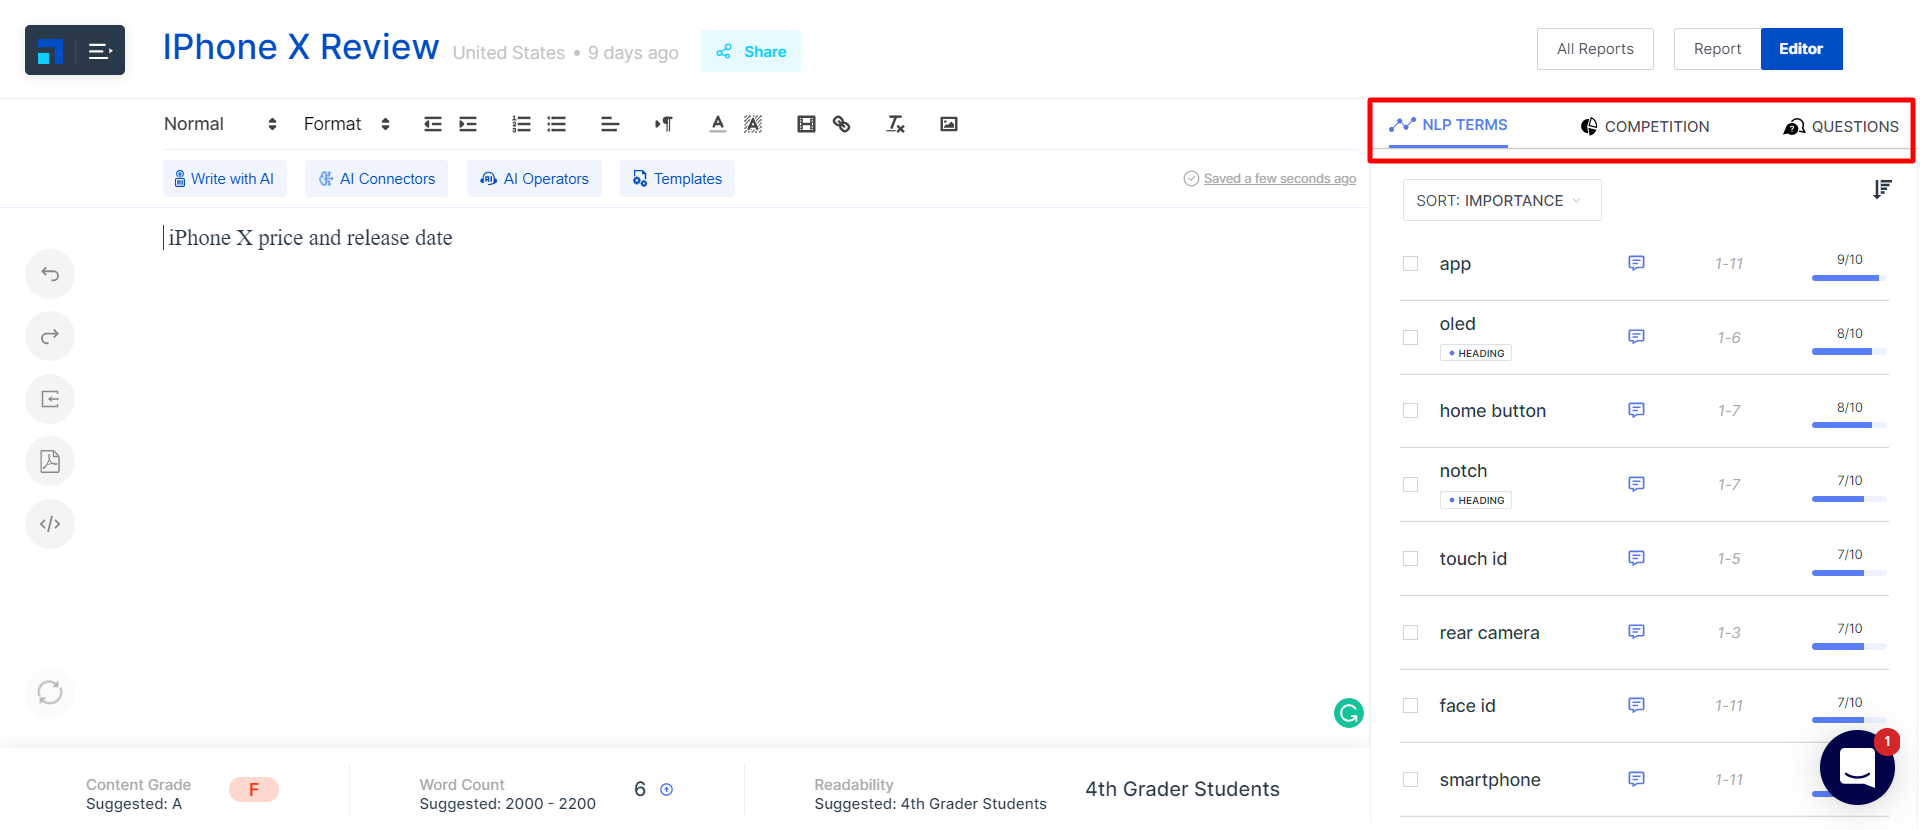Click the rear camera term label
The width and height of the screenshot is (1920, 830).
pos(1489,633)
